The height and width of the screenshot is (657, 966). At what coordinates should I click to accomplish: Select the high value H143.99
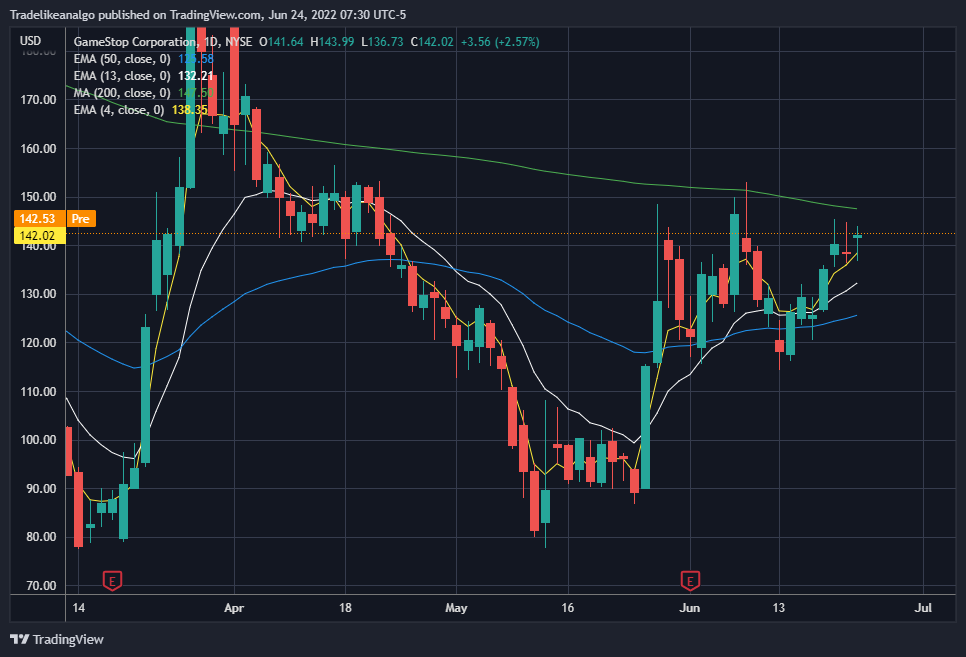[x=332, y=42]
